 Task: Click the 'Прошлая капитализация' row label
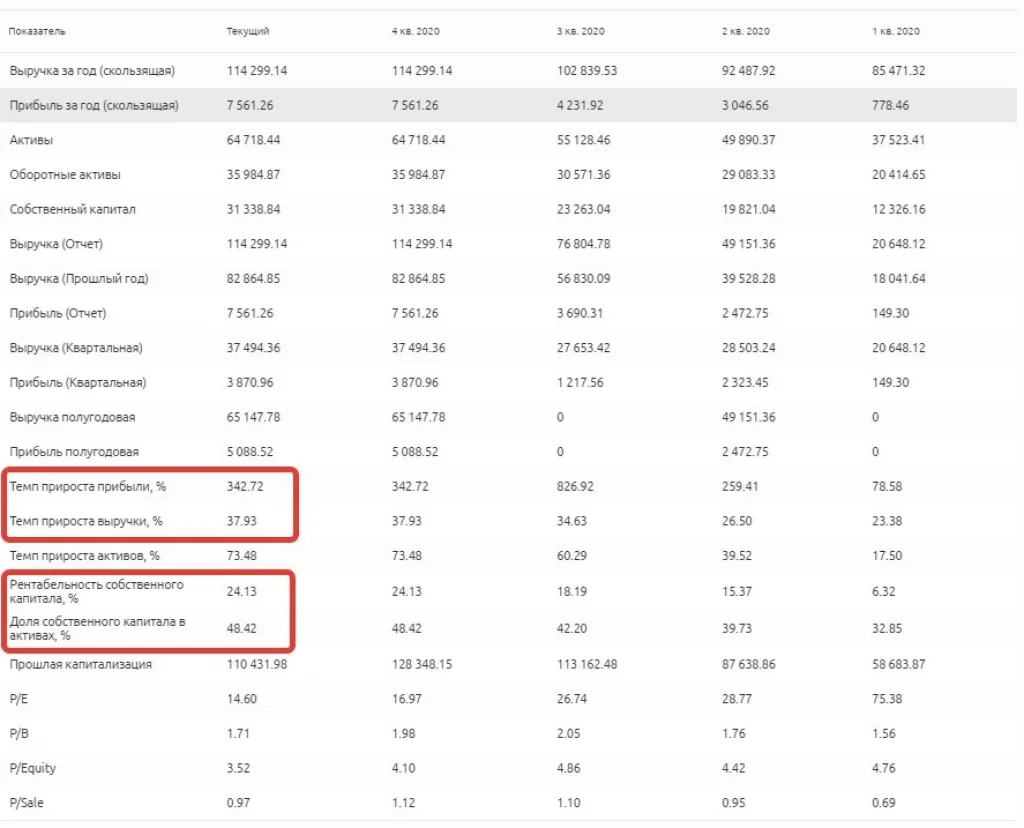(80, 664)
